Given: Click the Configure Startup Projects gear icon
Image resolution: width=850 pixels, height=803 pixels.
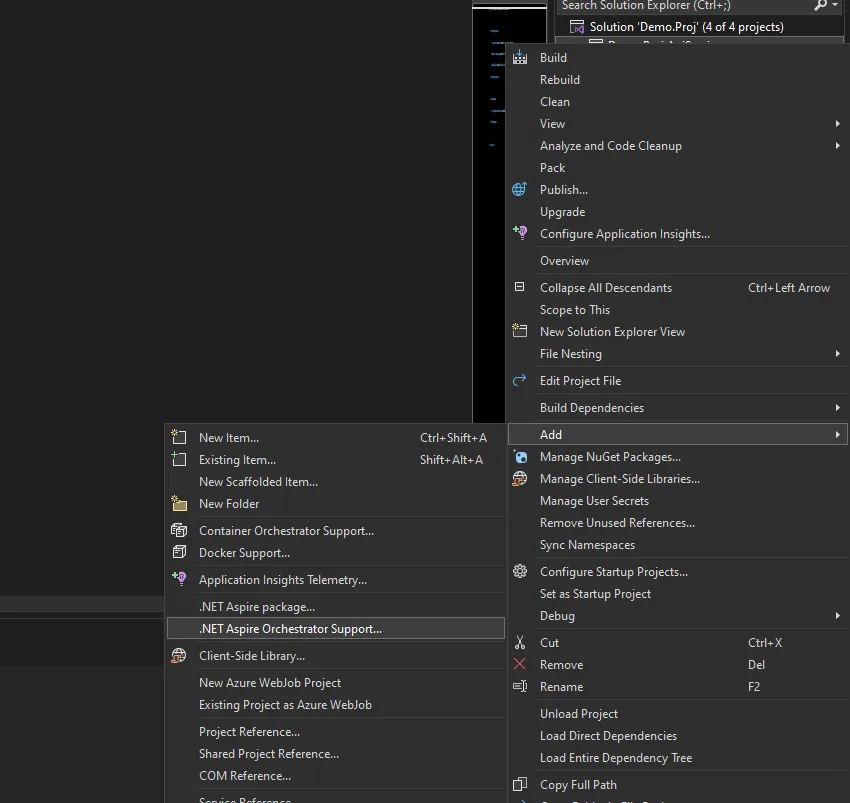Looking at the screenshot, I should (519, 572).
